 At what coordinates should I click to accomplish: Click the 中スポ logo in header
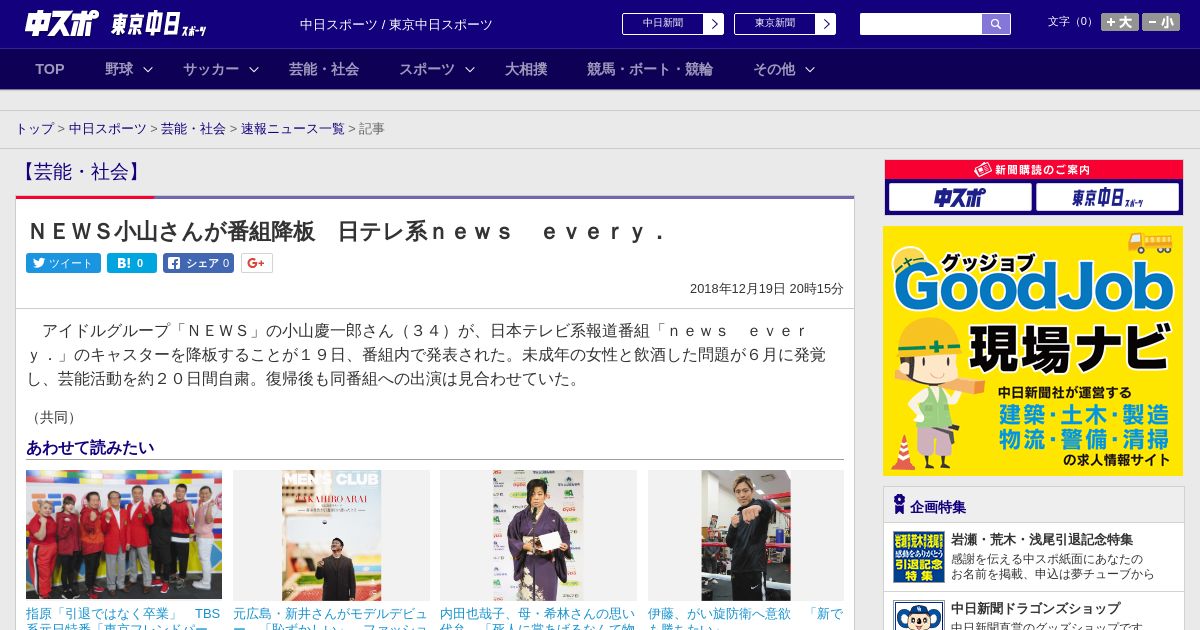[x=61, y=23]
